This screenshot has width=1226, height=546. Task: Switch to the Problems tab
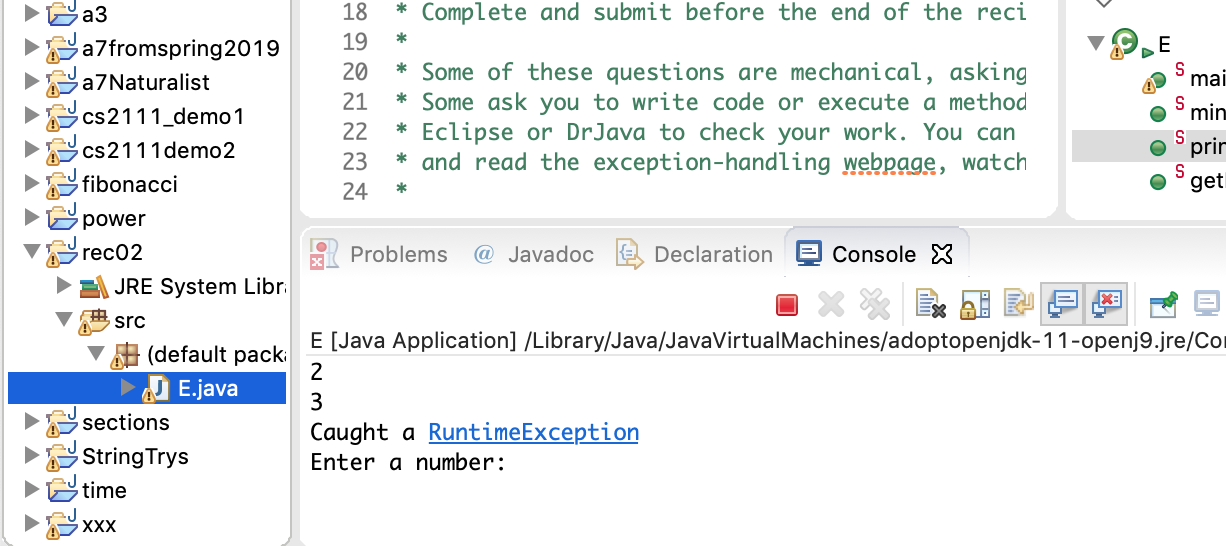point(380,255)
